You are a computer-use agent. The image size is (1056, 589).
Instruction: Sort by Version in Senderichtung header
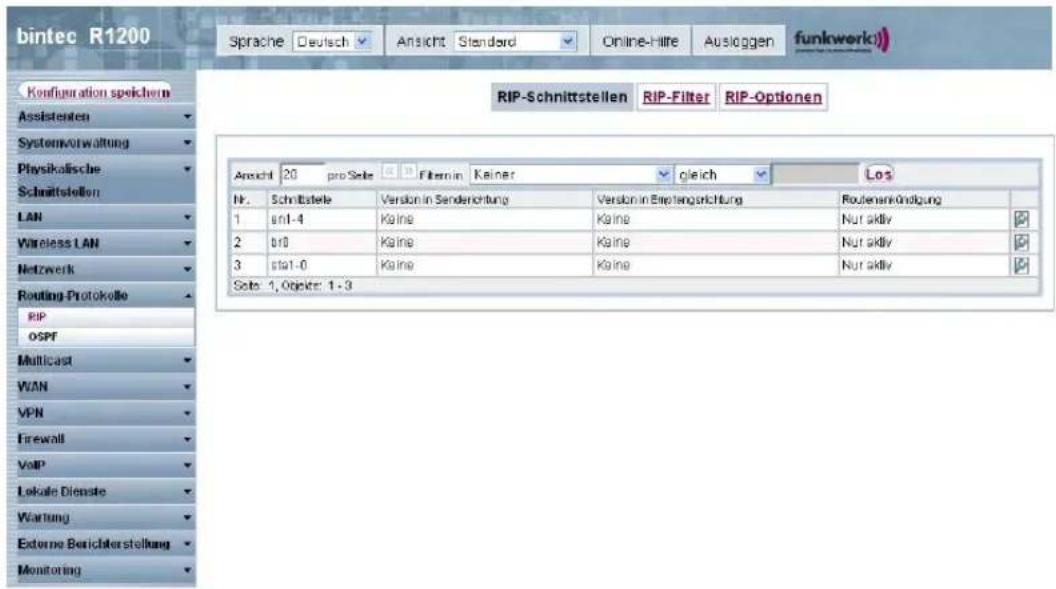444,200
